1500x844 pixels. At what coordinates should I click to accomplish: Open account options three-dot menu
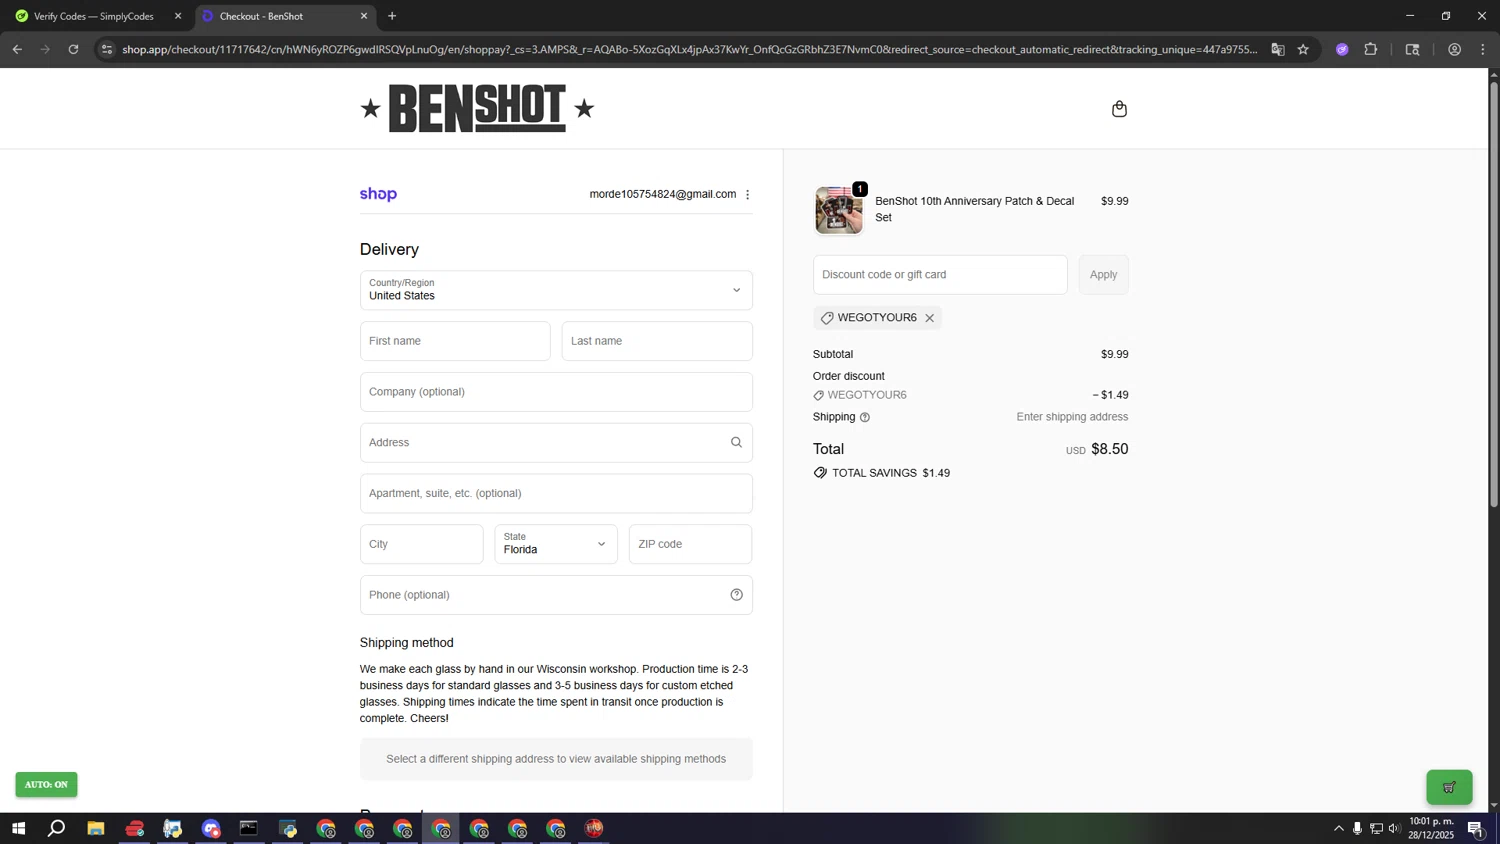point(747,195)
